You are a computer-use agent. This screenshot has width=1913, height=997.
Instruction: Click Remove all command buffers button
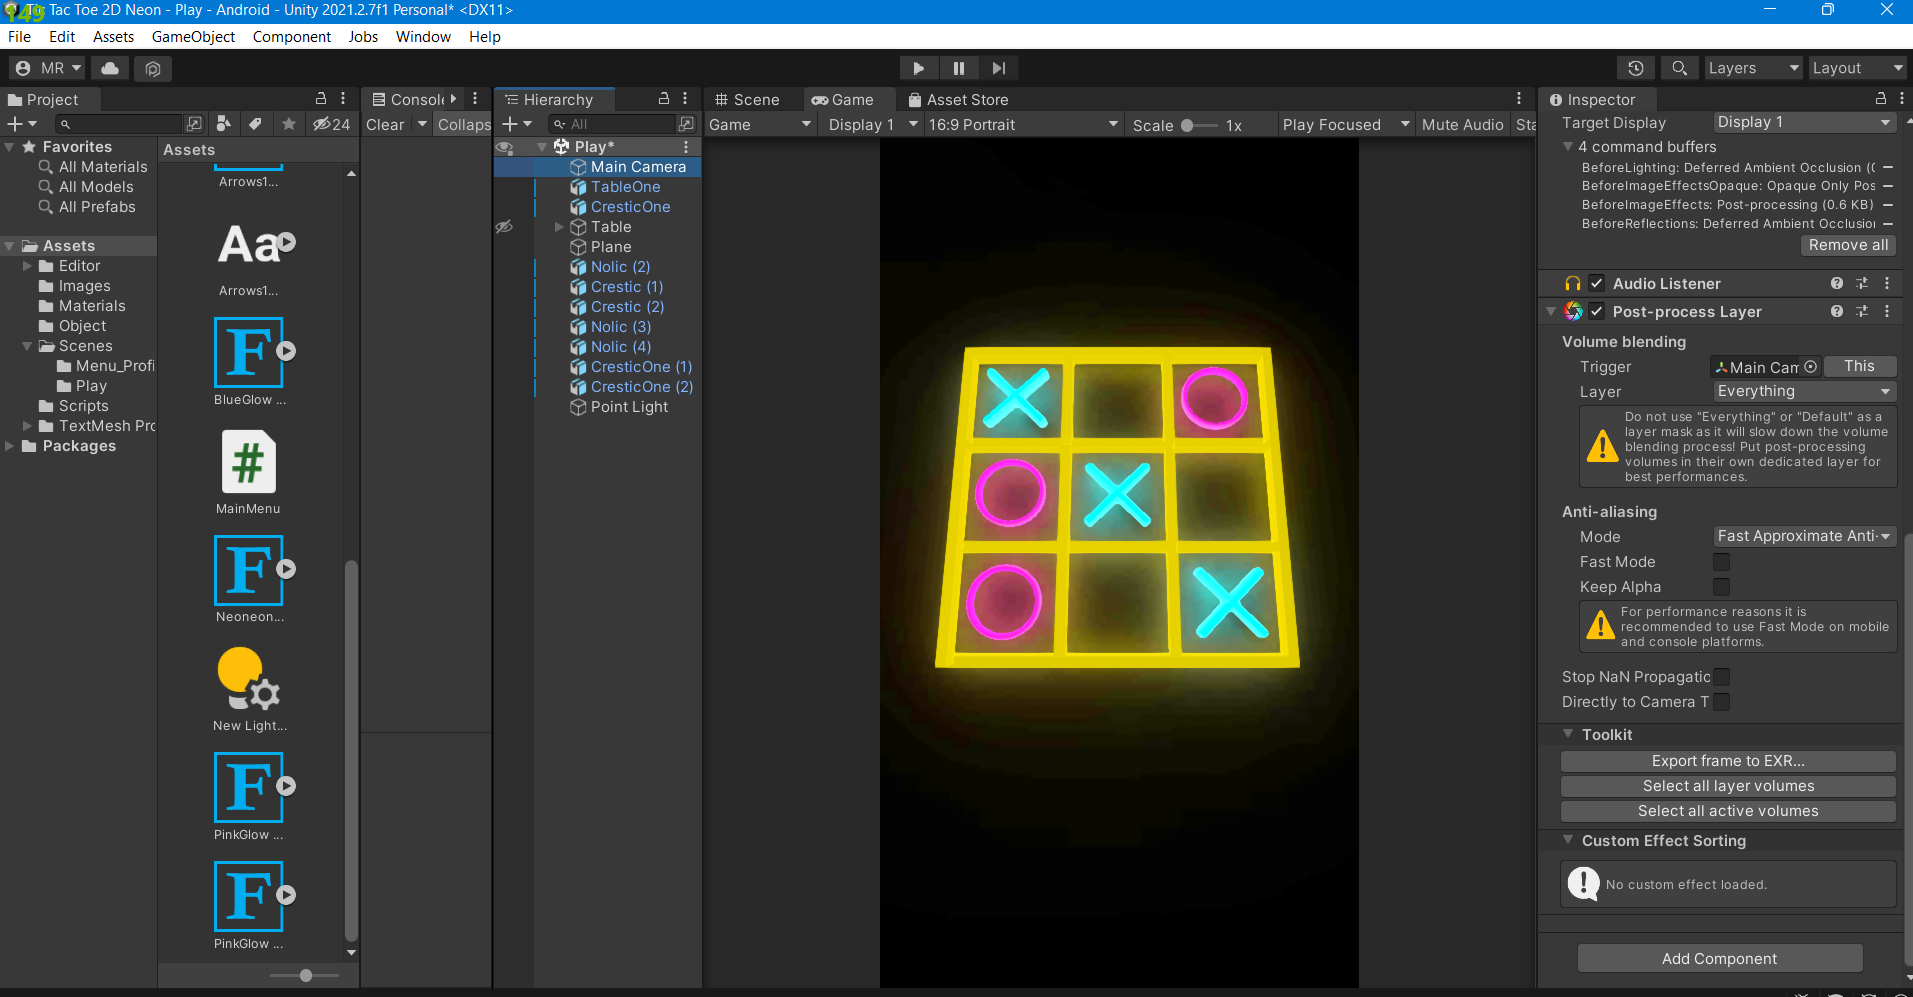[1848, 245]
